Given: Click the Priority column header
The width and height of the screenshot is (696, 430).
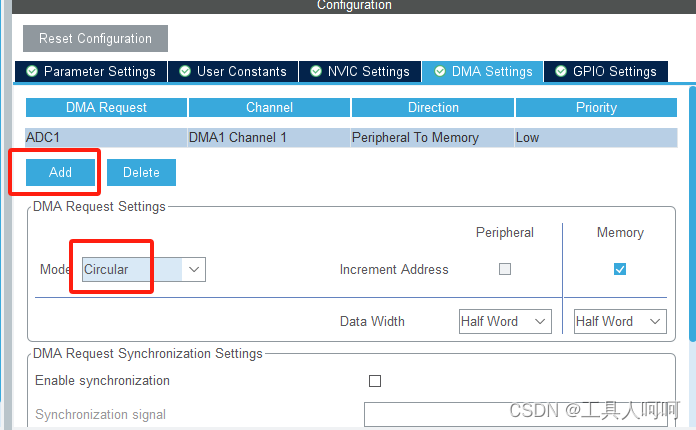Looking at the screenshot, I should click(x=596, y=107).
